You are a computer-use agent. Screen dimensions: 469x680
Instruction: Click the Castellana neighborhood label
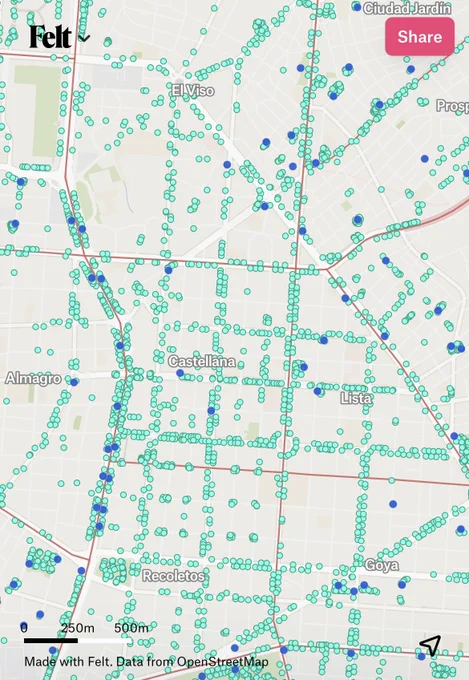tap(202, 361)
